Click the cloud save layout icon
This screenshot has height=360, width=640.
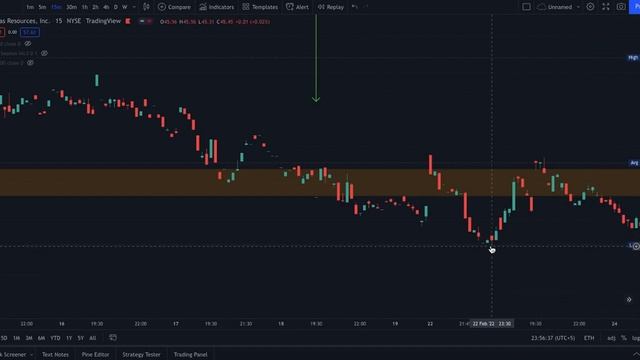tap(542, 7)
